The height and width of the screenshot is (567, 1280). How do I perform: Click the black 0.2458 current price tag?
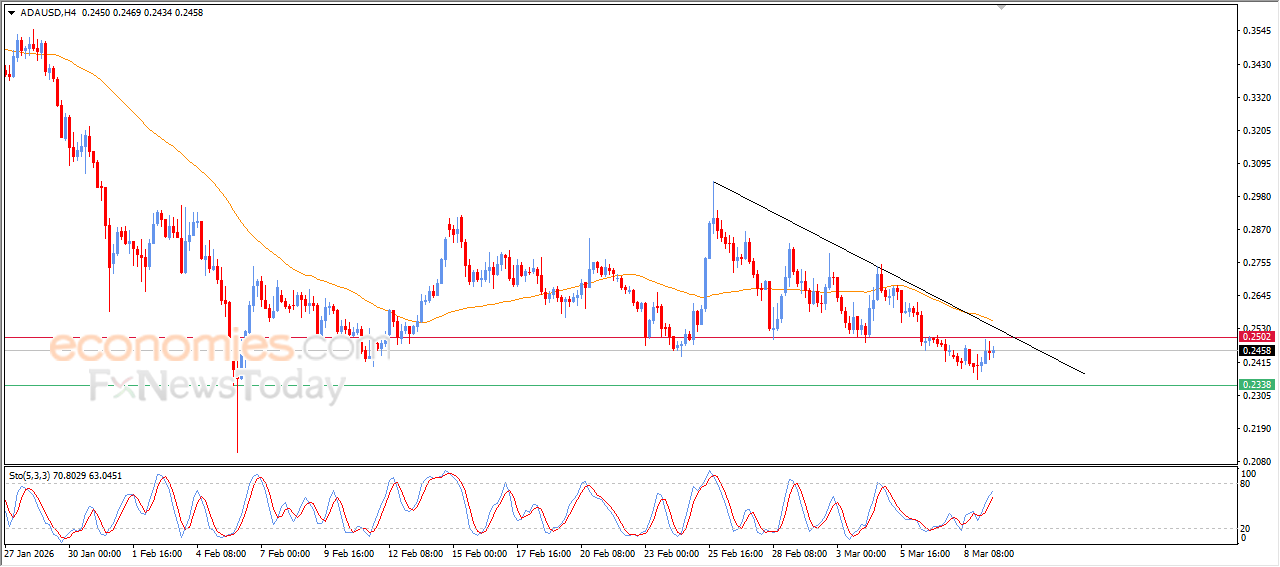click(1256, 351)
